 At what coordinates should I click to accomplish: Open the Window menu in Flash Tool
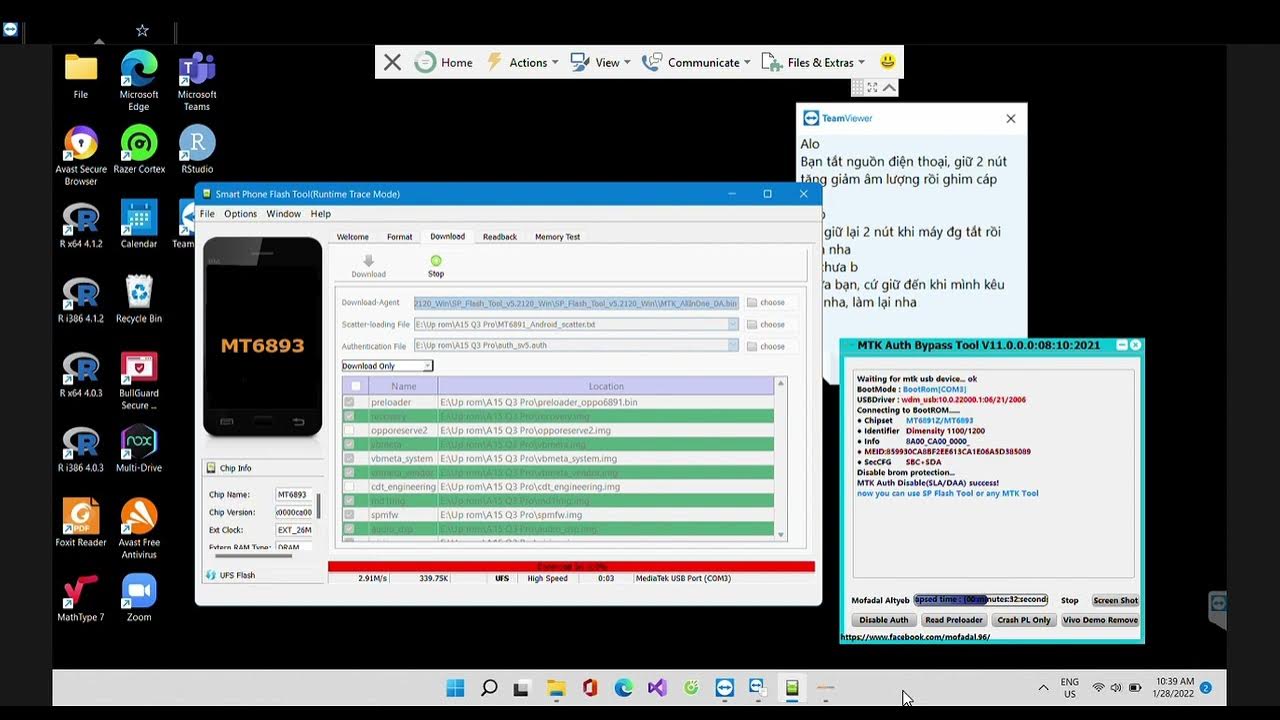coord(283,214)
